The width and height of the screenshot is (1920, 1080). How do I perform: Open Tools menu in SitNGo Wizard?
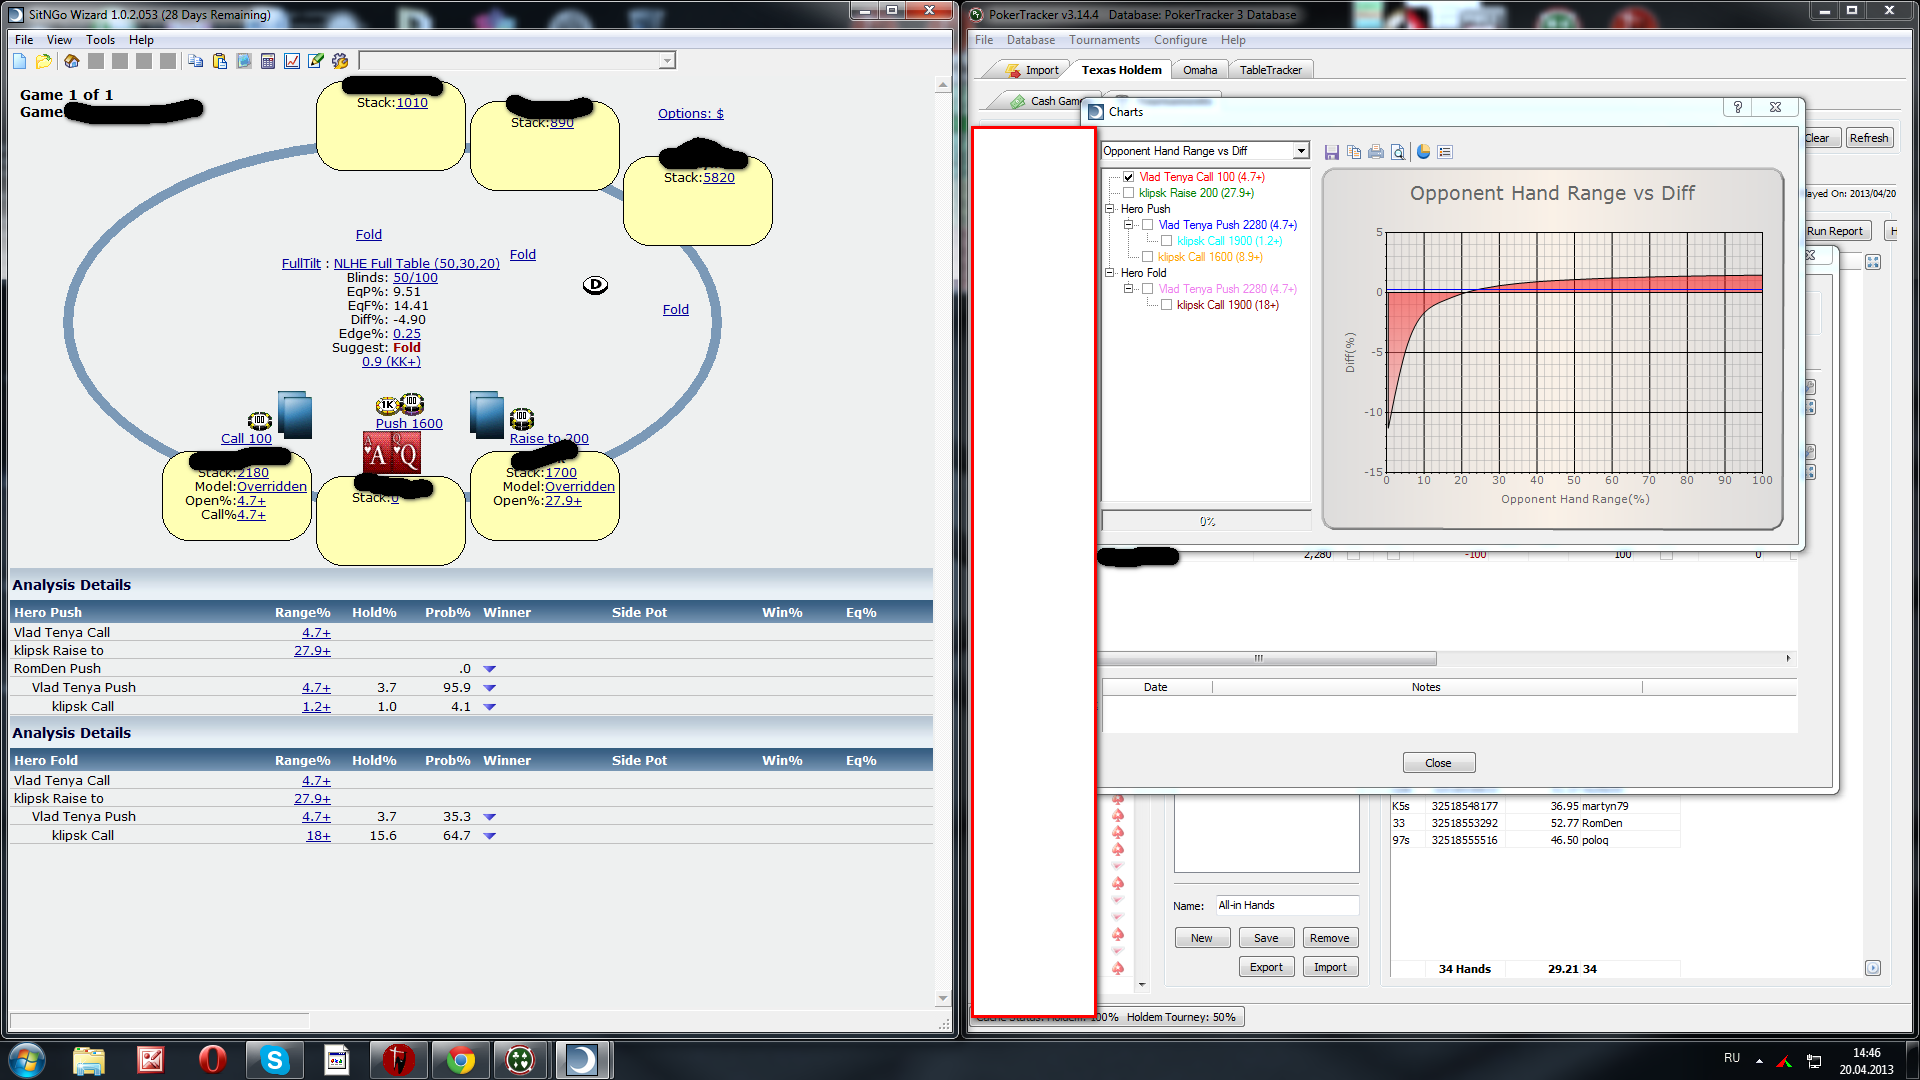tap(100, 40)
